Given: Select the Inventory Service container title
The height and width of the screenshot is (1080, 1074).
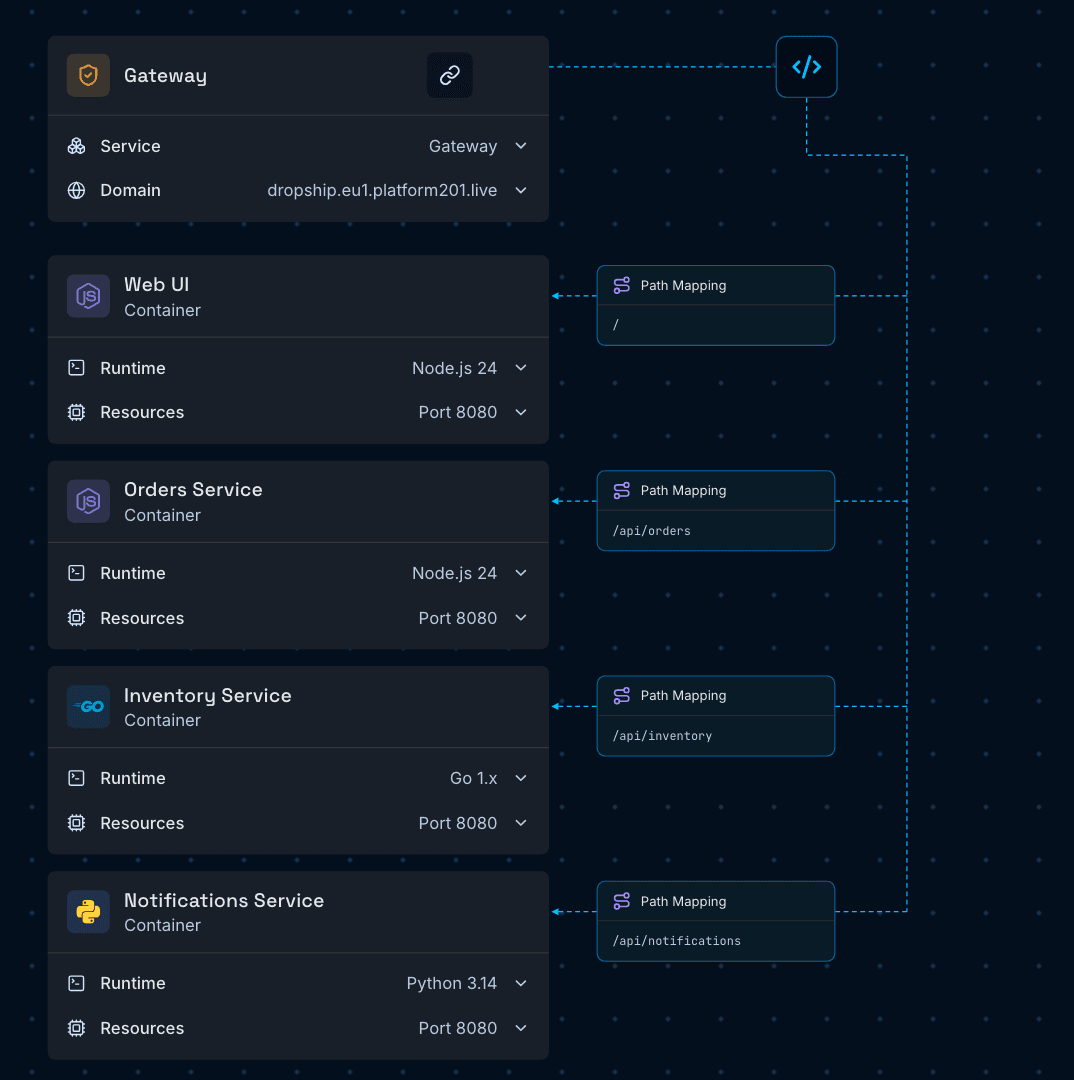Looking at the screenshot, I should [x=207, y=696].
